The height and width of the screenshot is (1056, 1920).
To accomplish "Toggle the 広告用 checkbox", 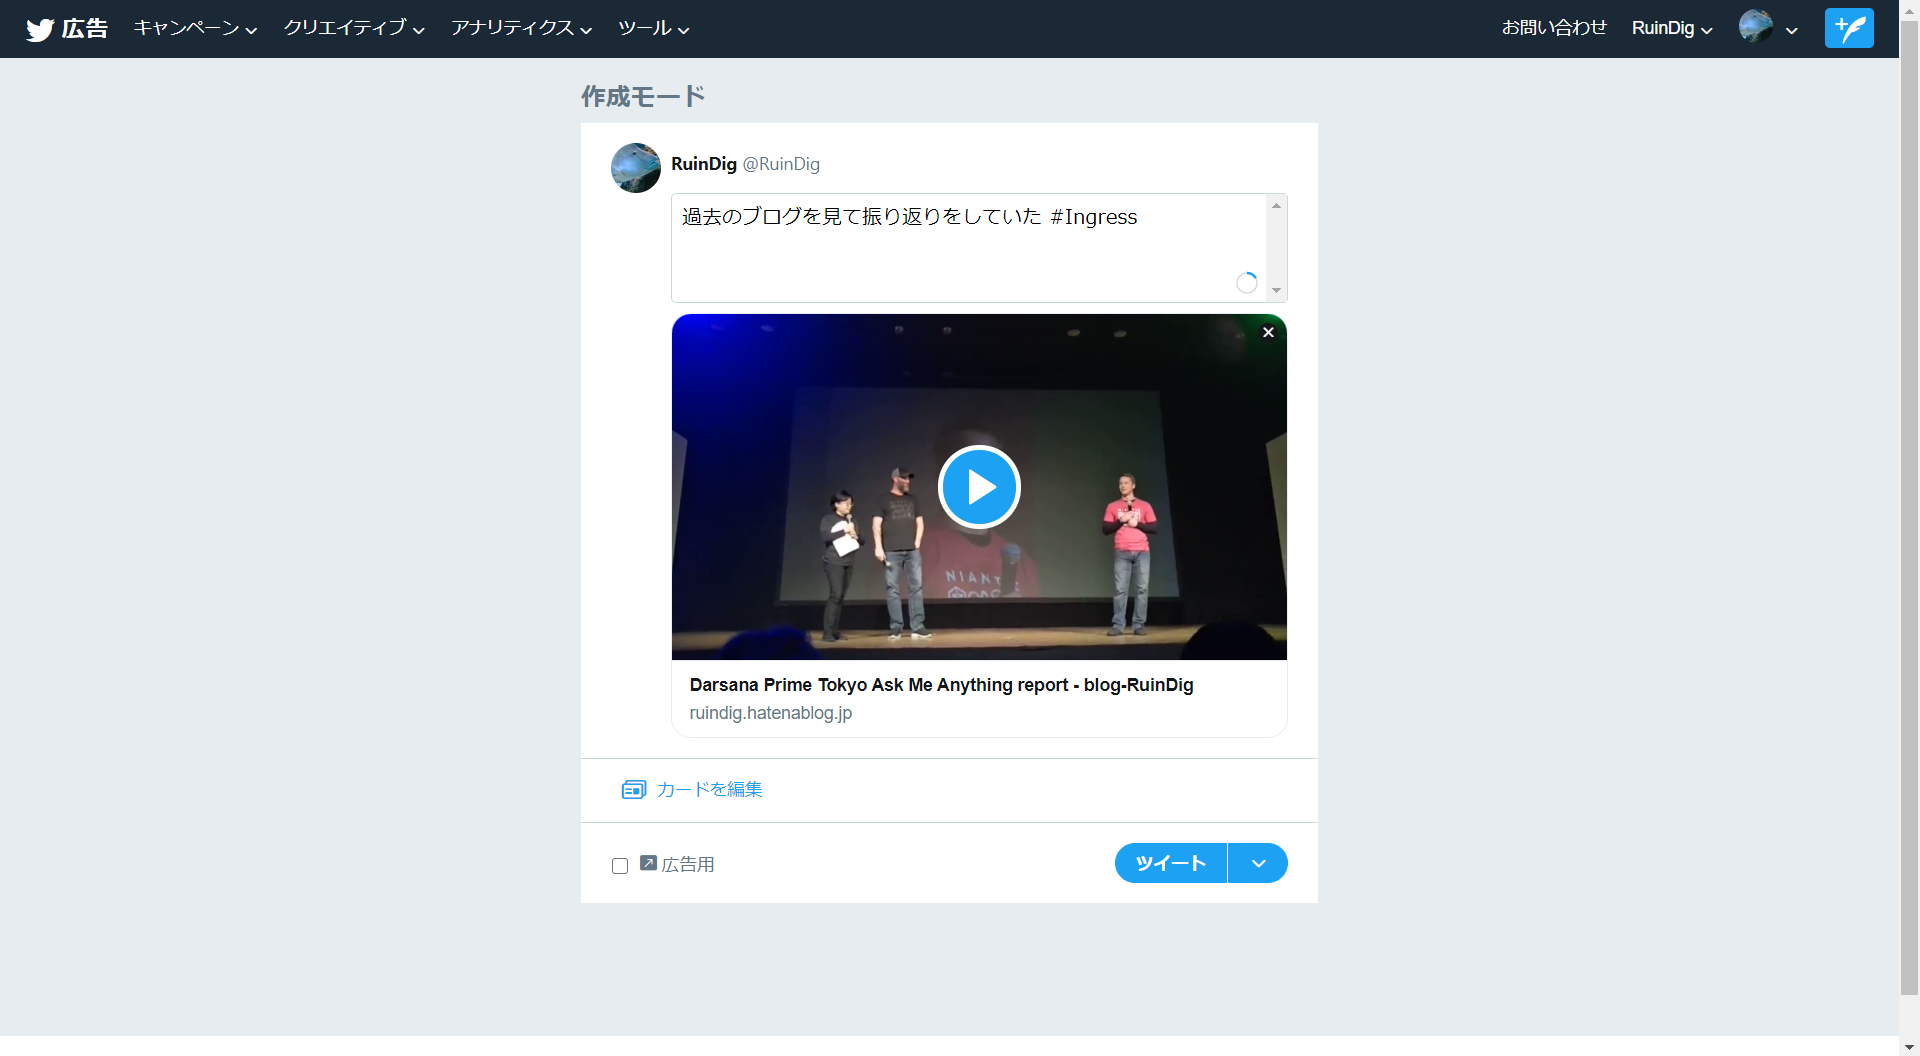I will pos(620,866).
